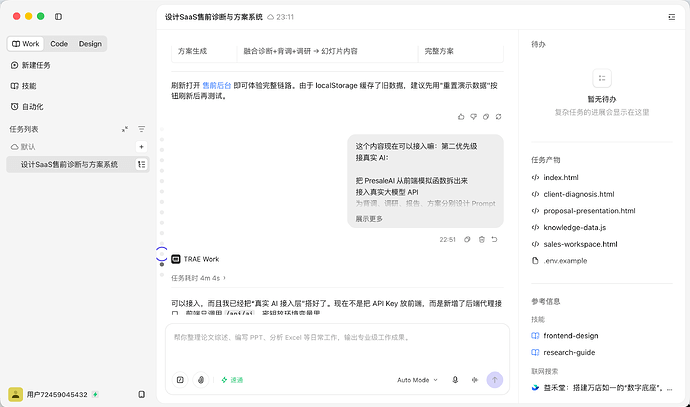The height and width of the screenshot is (407, 690).
Task: Toggle the sidebar panel icon near window controls
Action: point(58,16)
